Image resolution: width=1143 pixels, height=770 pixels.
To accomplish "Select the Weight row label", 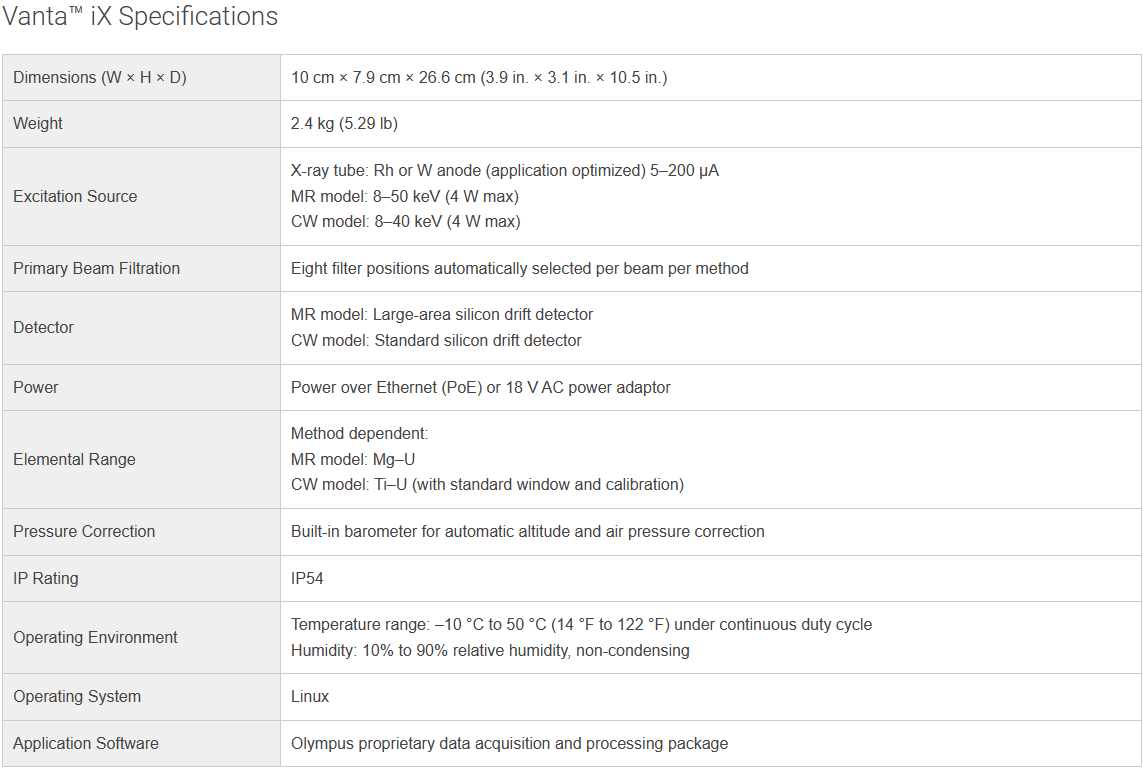I will (x=38, y=124).
